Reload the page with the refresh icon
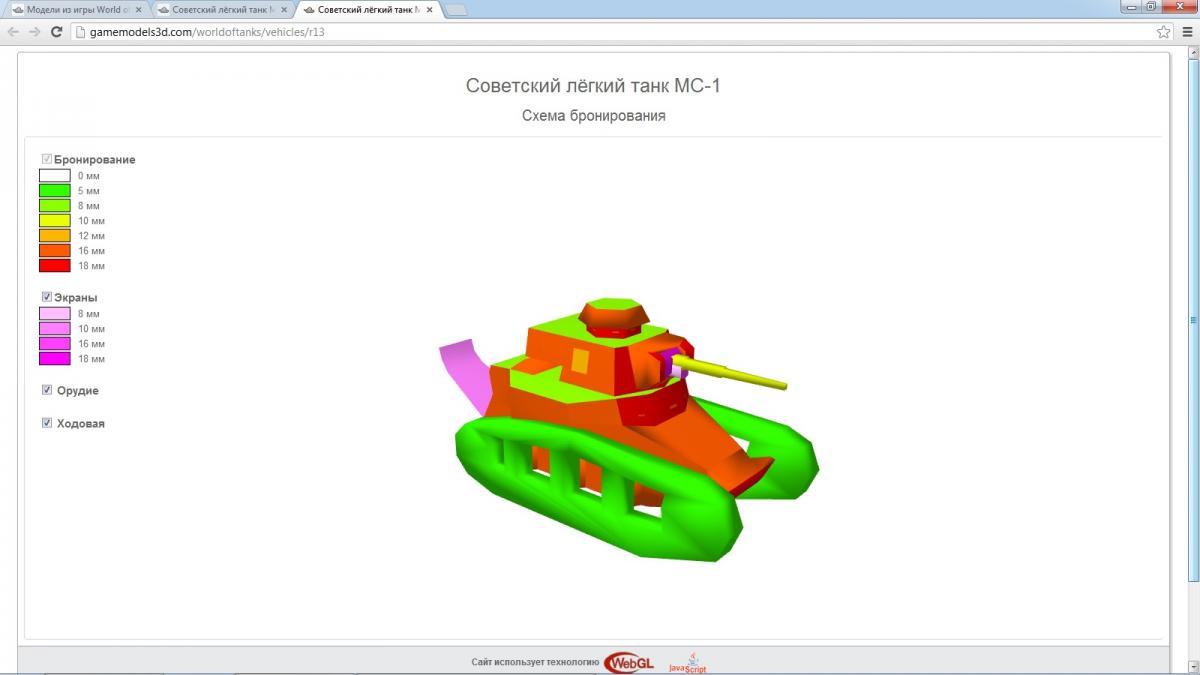 coord(56,31)
